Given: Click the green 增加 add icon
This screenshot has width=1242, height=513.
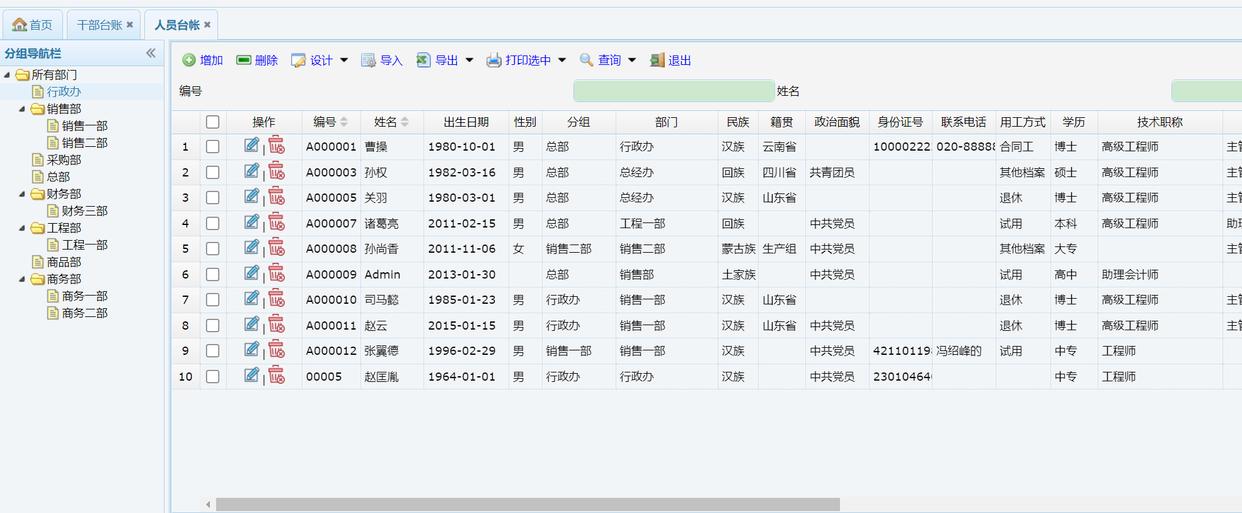Looking at the screenshot, I should click(x=189, y=61).
